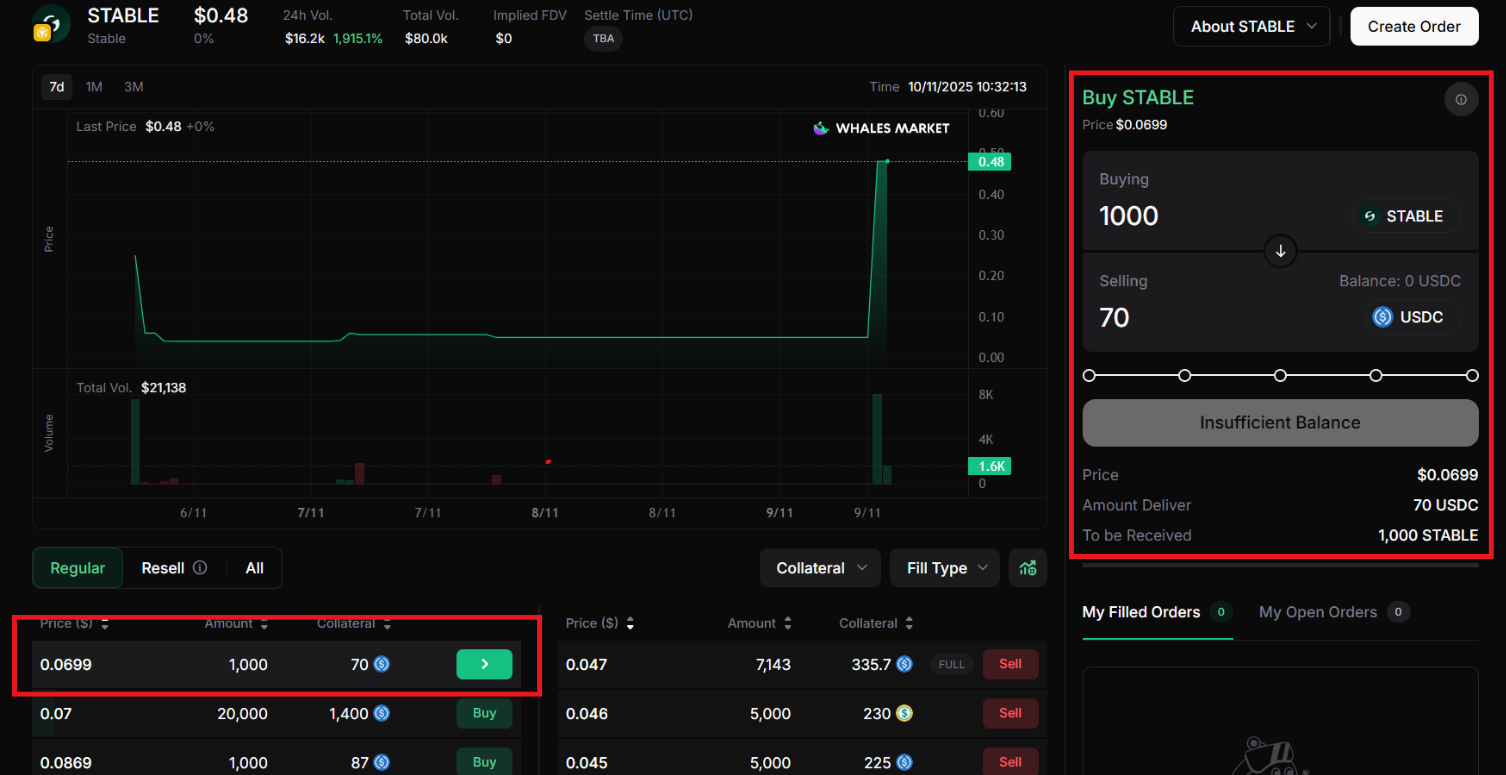Image resolution: width=1506 pixels, height=775 pixels.
Task: Click the green arrow on 0.0699 order row
Action: pos(484,664)
